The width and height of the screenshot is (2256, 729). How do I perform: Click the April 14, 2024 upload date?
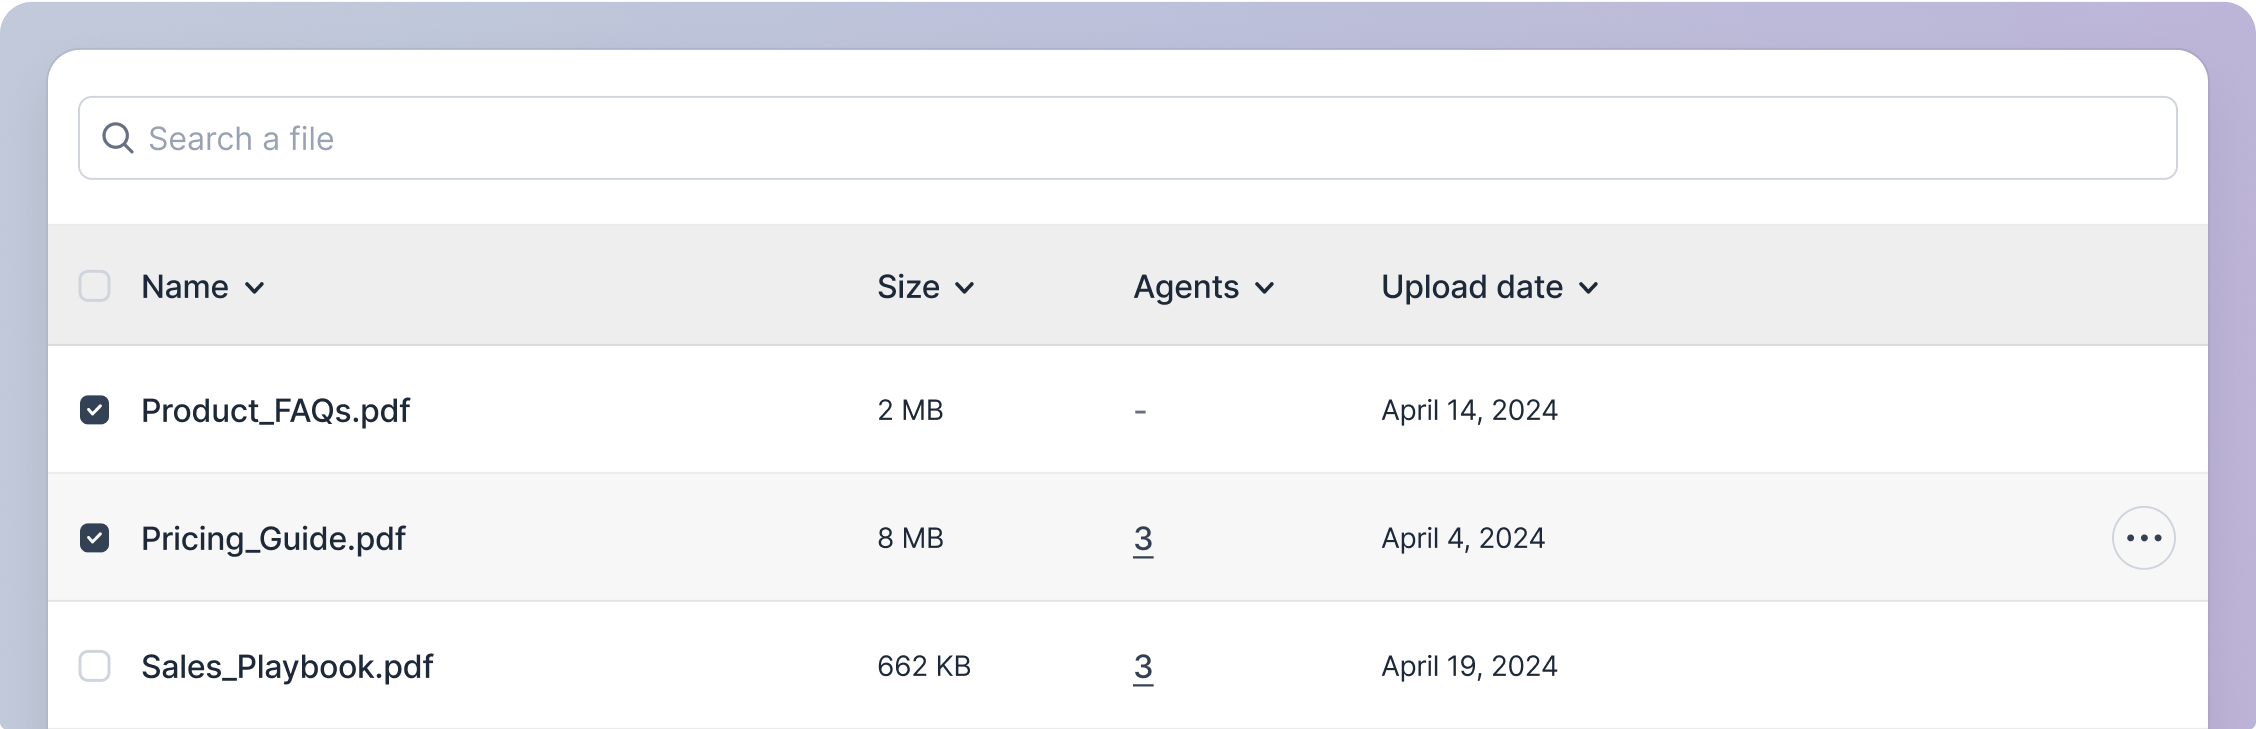point(1469,410)
